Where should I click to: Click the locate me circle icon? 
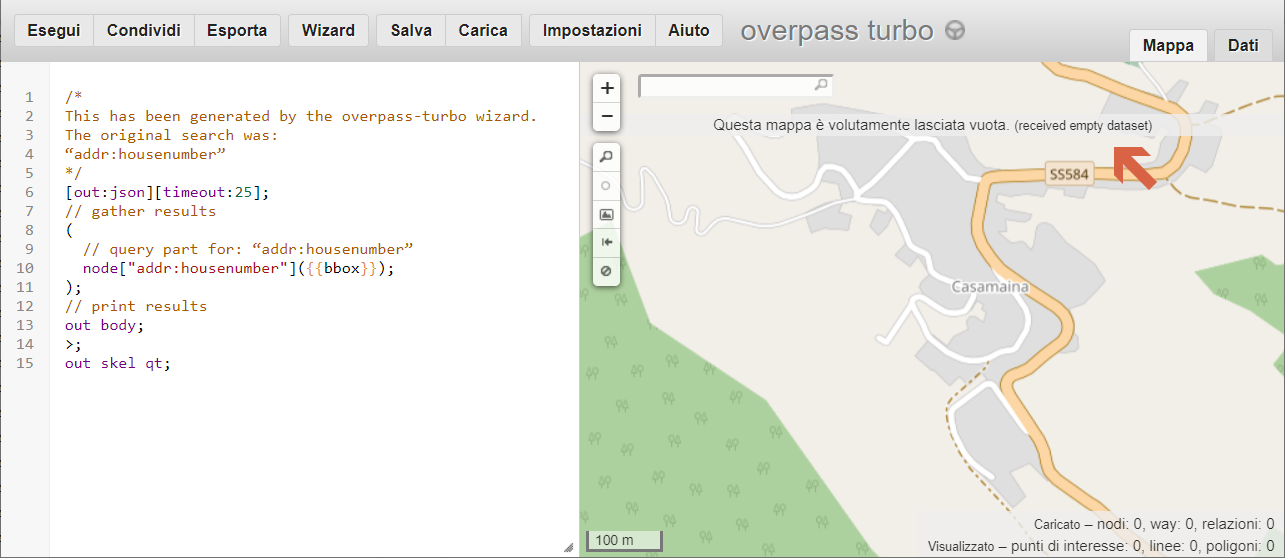606,186
